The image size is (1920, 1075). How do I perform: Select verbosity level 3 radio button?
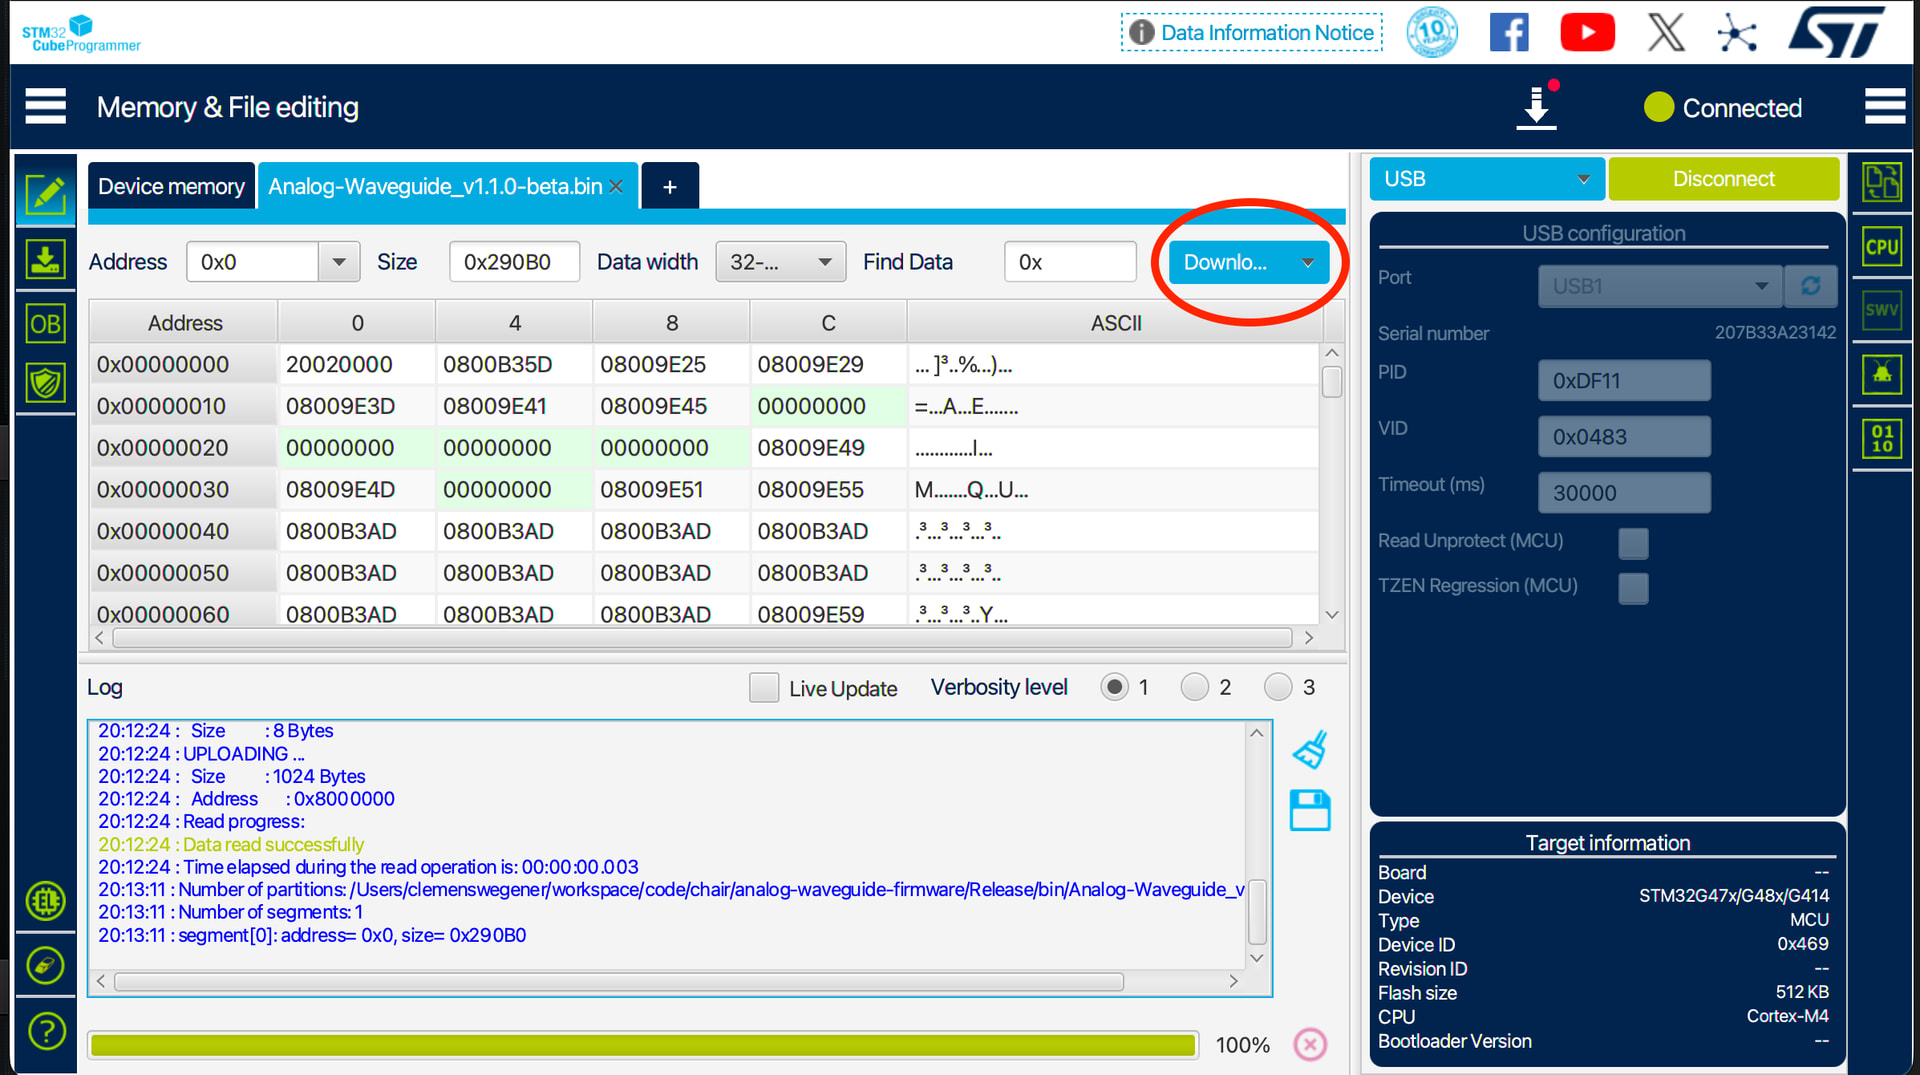pos(1277,687)
